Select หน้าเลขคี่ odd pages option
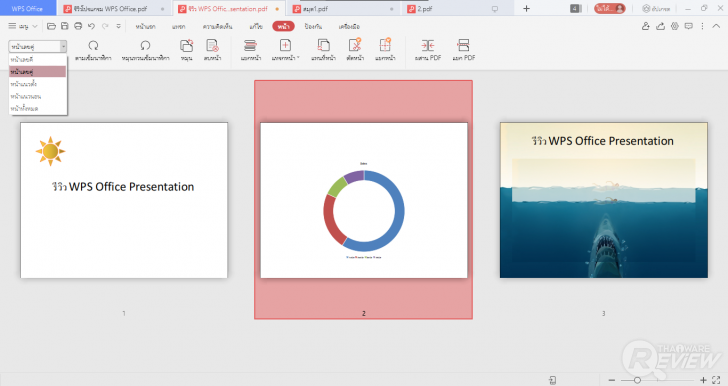This screenshot has height=386, width=728. [x=38, y=59]
